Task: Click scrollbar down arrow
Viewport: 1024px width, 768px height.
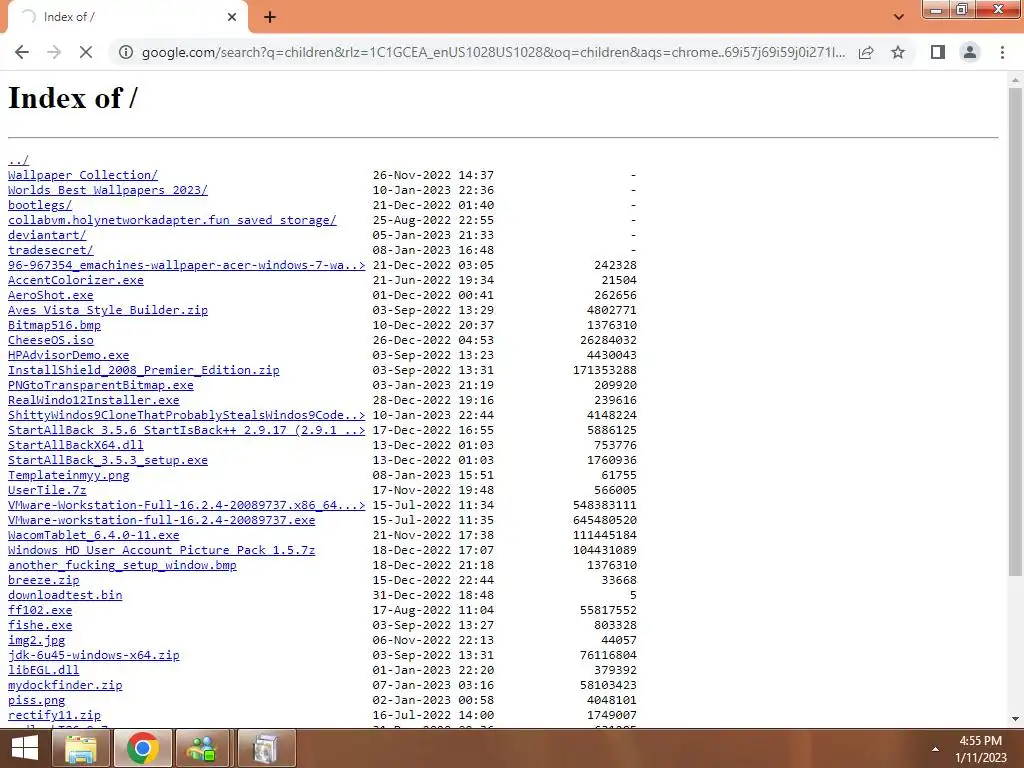Action: coord(1015,718)
